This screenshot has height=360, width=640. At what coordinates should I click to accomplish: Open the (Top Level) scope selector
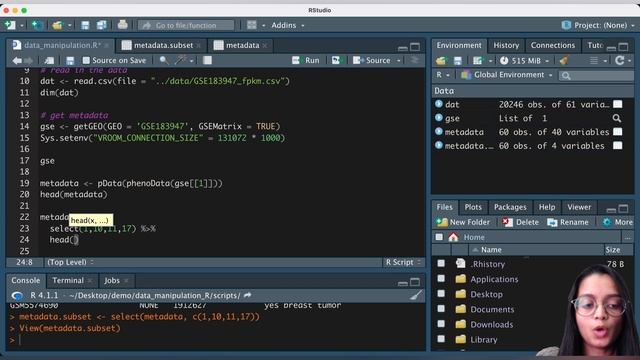pyautogui.click(x=70, y=262)
